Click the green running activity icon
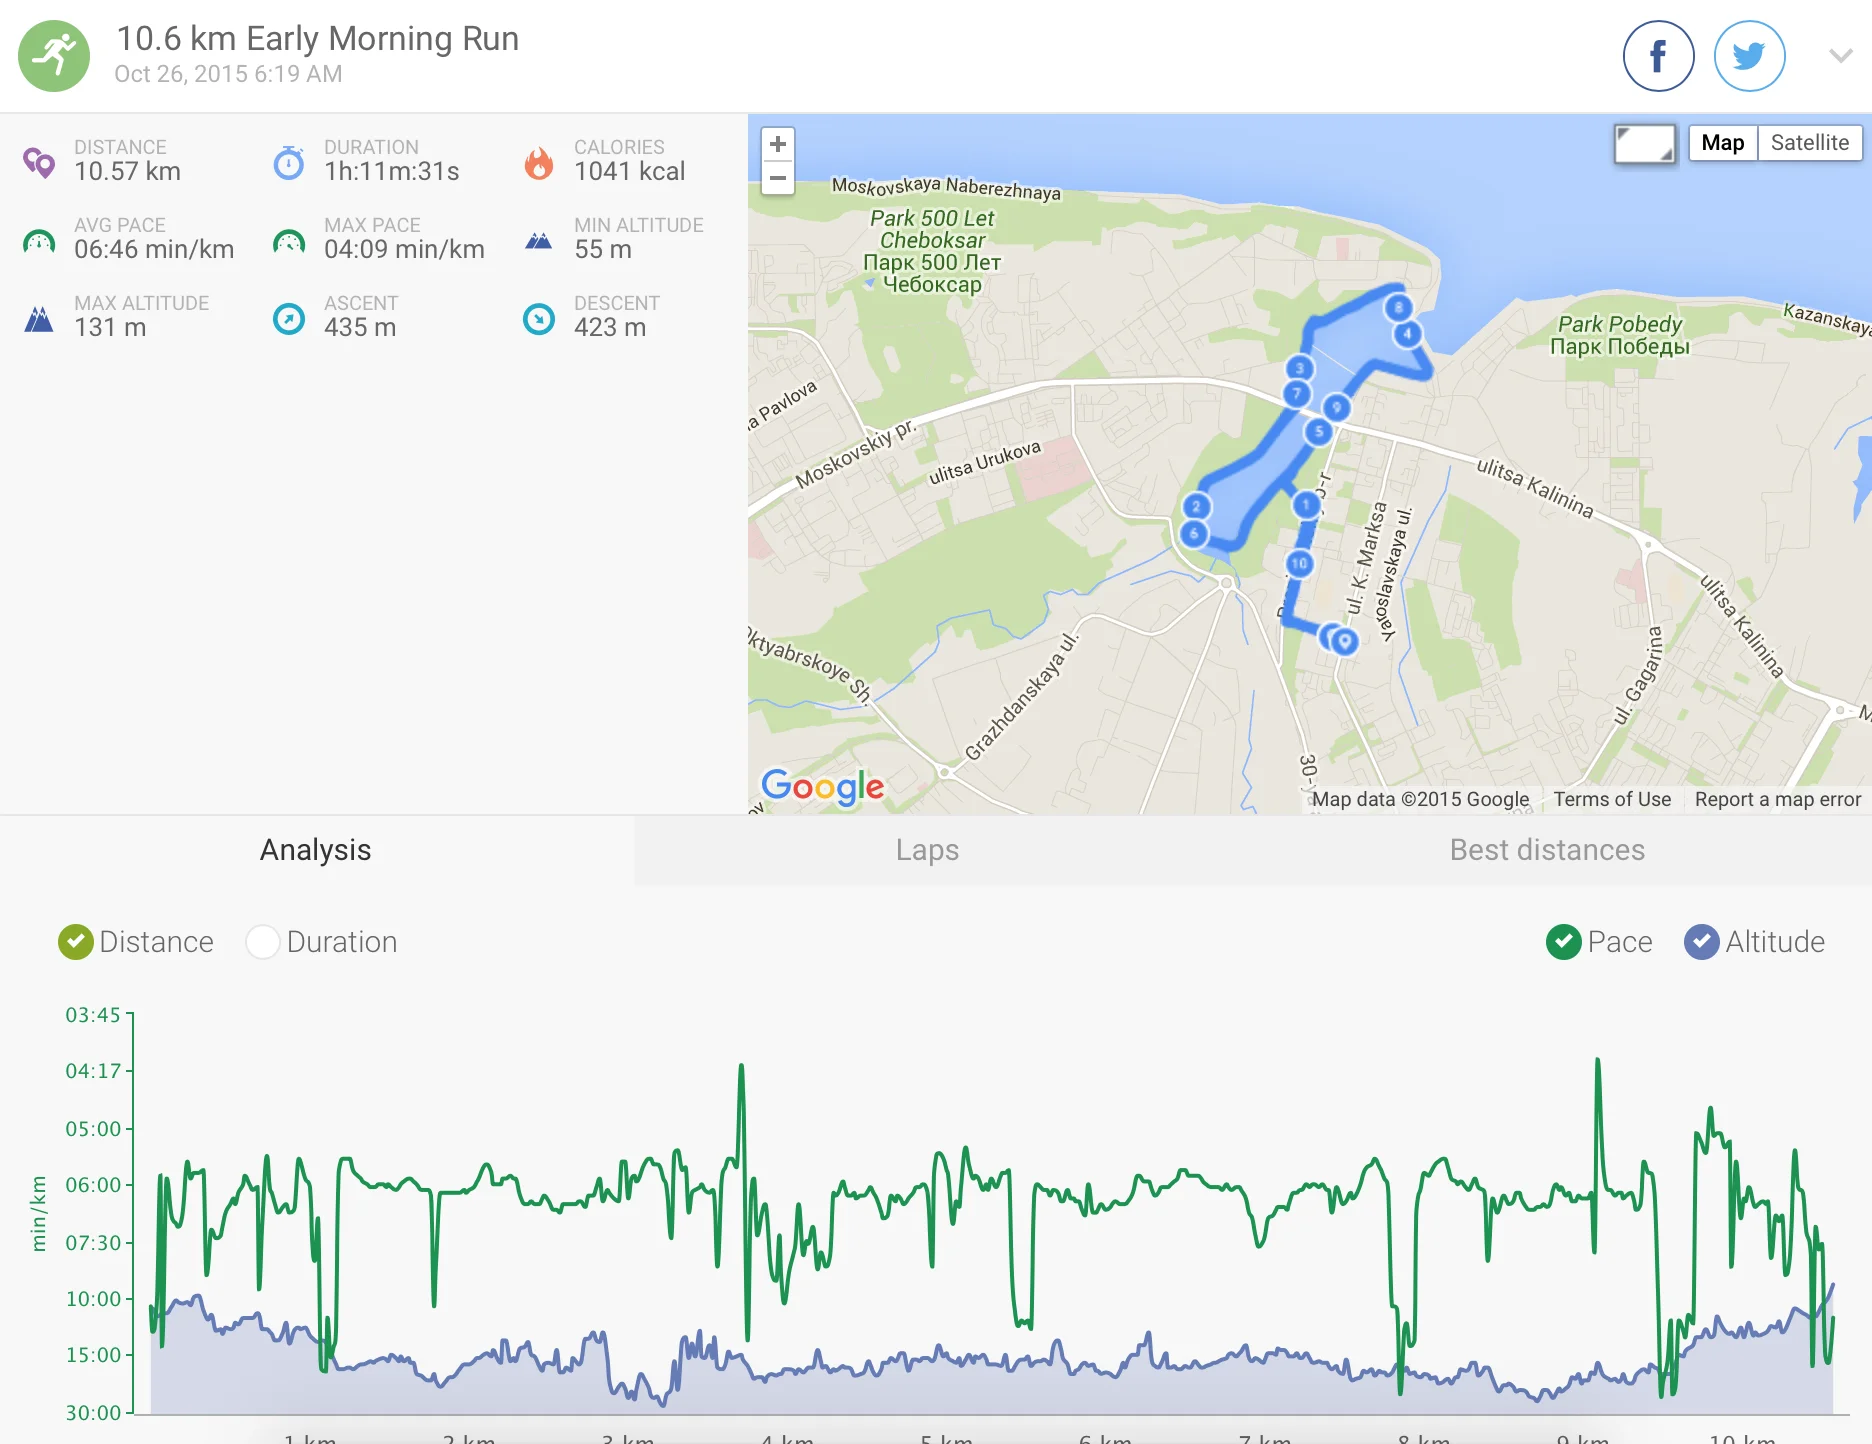This screenshot has height=1444, width=1872. pyautogui.click(x=54, y=56)
